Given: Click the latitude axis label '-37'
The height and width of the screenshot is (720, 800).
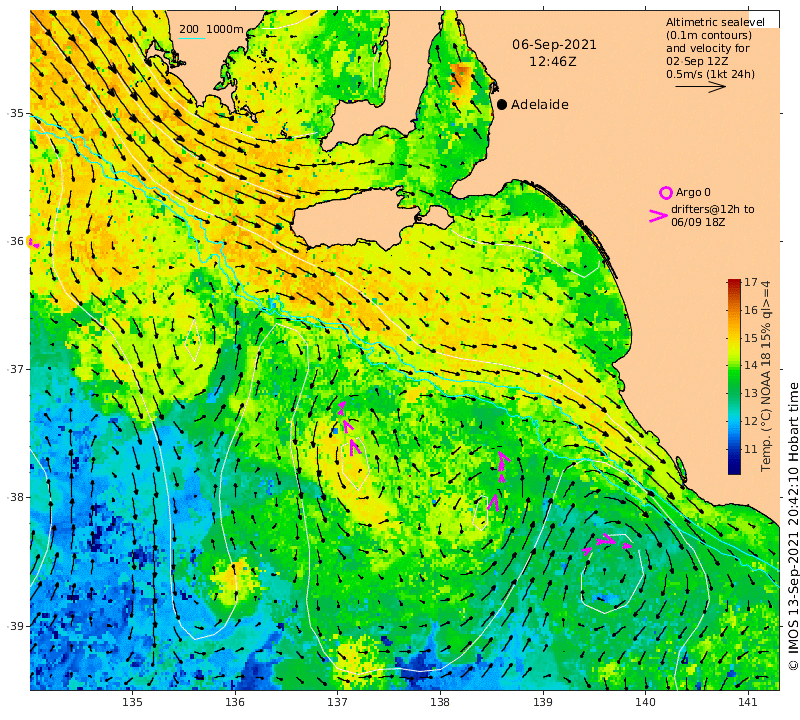Looking at the screenshot, I should tap(16, 368).
